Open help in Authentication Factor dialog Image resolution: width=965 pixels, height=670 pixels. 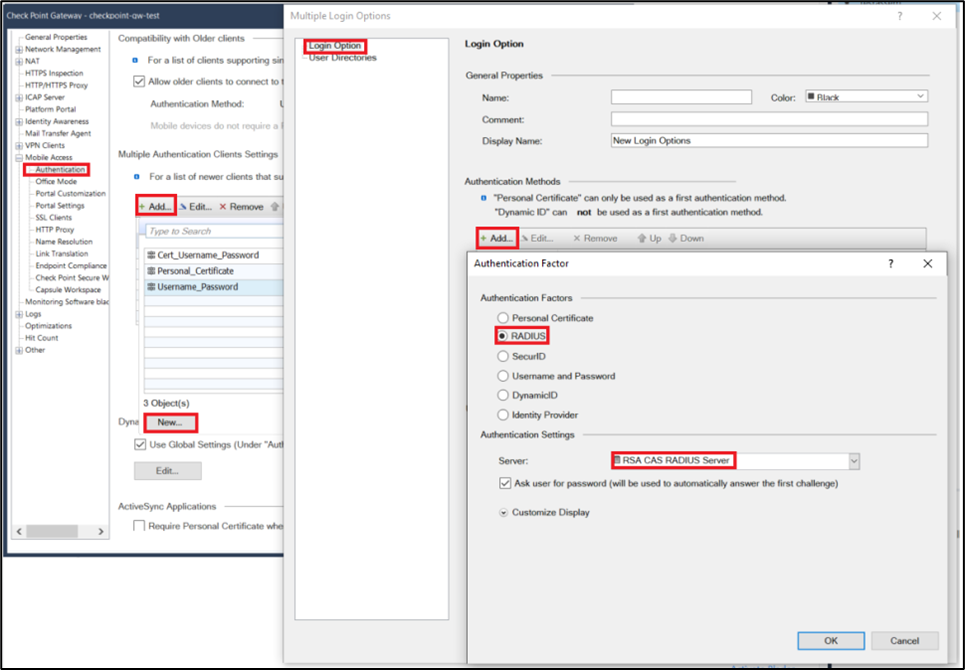890,263
